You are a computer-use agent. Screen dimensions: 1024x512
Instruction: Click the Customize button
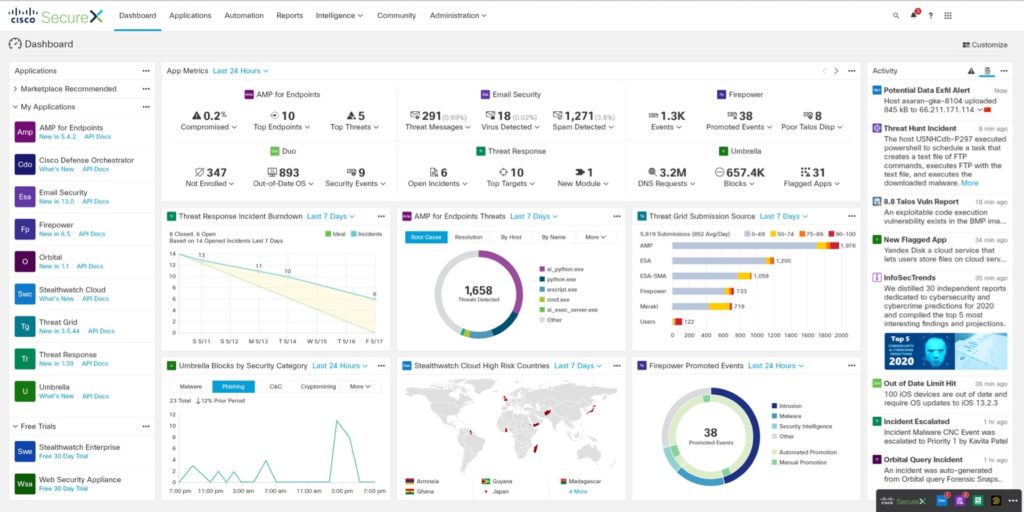coord(984,45)
